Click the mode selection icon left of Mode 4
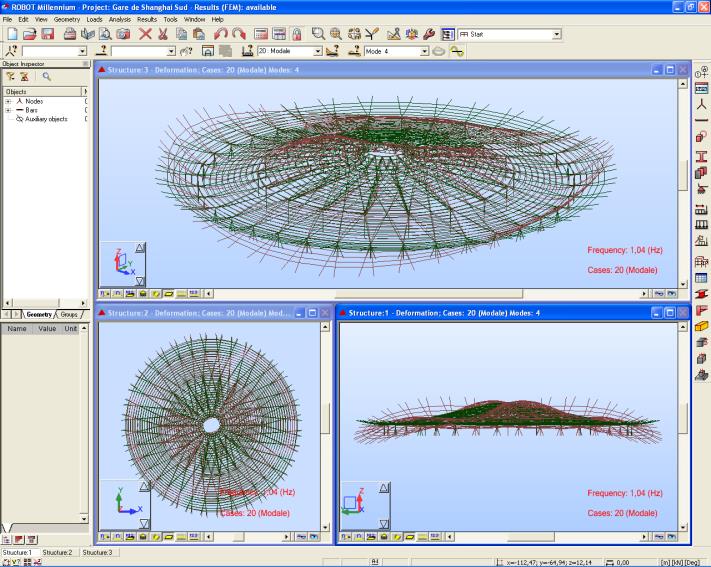Screen dimensions: 711x567 click(x=354, y=51)
